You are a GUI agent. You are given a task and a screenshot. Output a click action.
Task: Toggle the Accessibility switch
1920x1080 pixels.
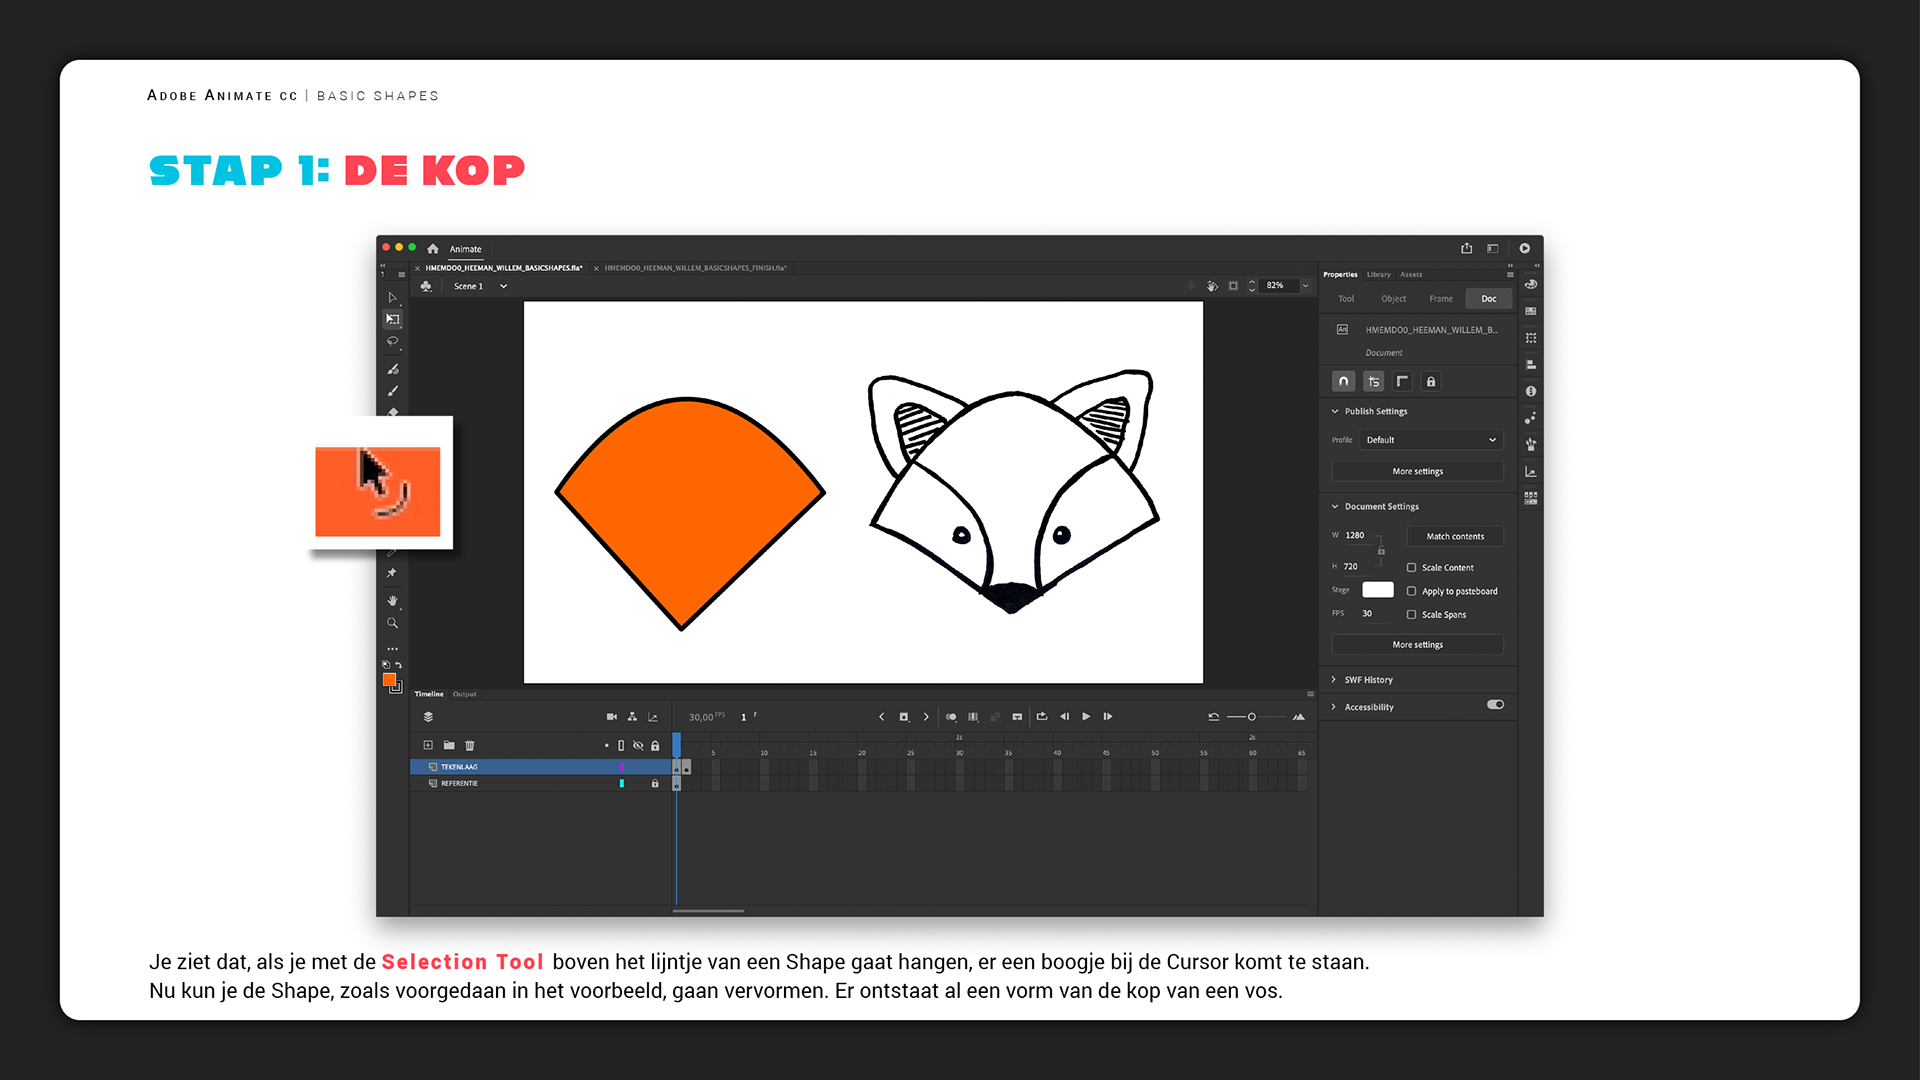1495,705
